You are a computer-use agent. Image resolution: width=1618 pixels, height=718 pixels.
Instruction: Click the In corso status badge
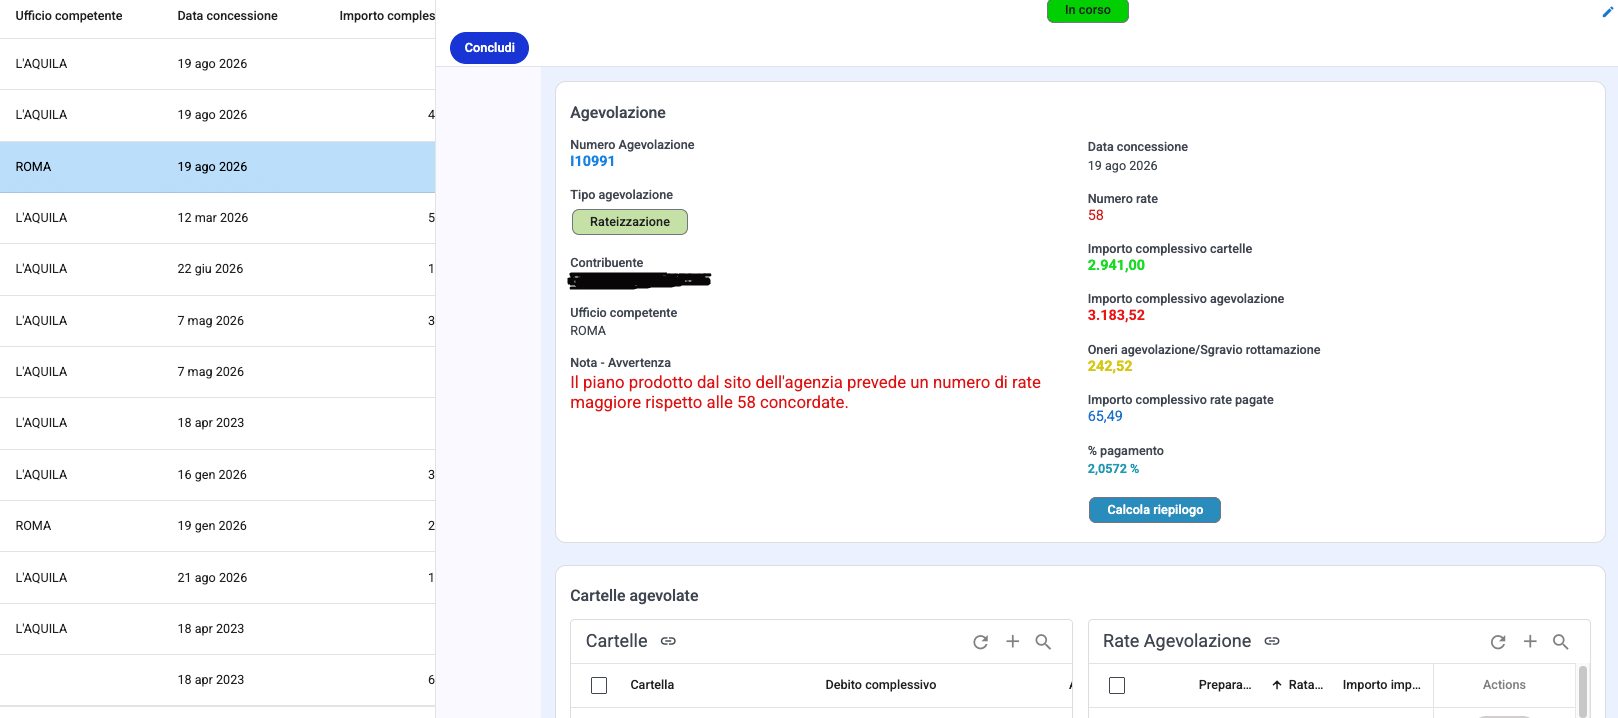pos(1088,10)
